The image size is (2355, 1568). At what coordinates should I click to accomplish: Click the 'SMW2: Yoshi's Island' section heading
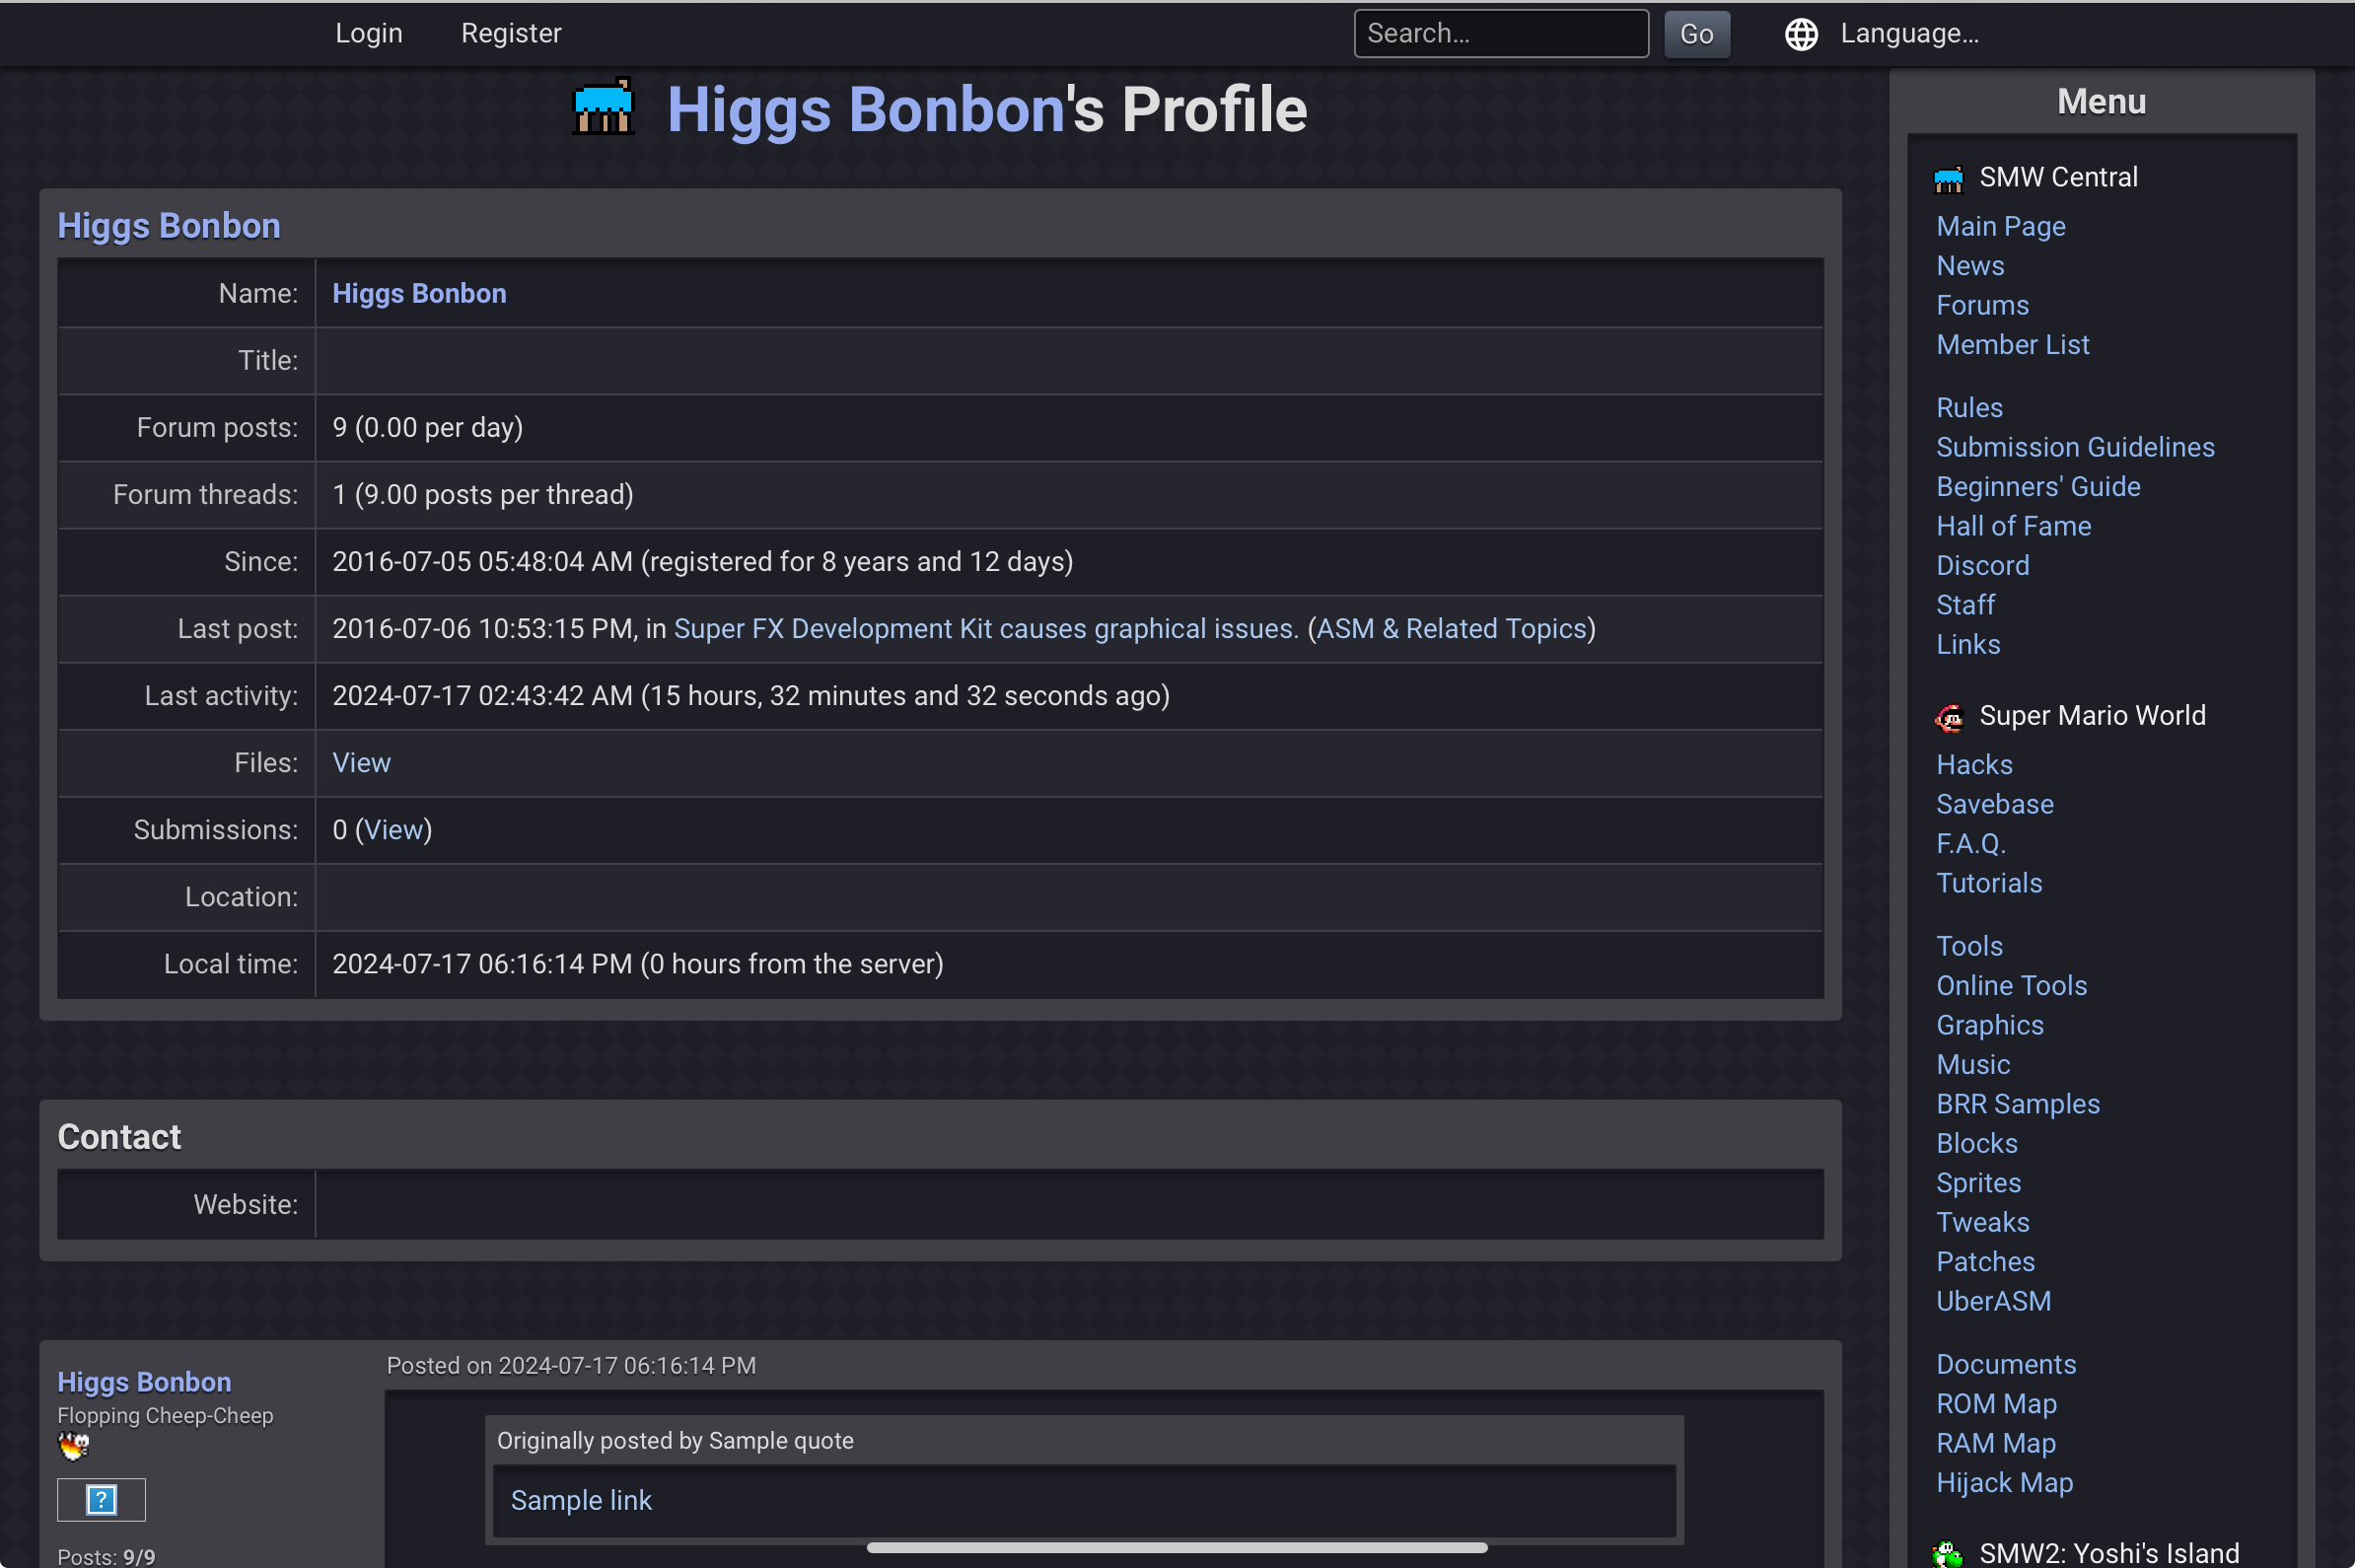[x=2108, y=1553]
